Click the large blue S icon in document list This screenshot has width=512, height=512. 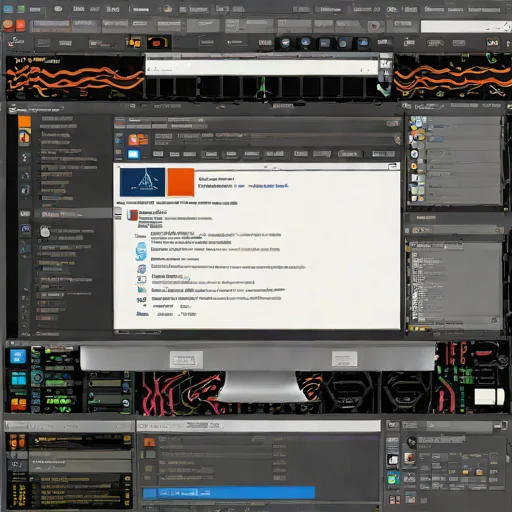tap(141, 251)
